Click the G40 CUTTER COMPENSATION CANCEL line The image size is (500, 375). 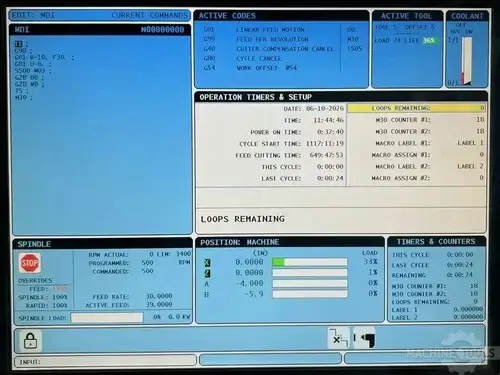pyautogui.click(x=268, y=49)
